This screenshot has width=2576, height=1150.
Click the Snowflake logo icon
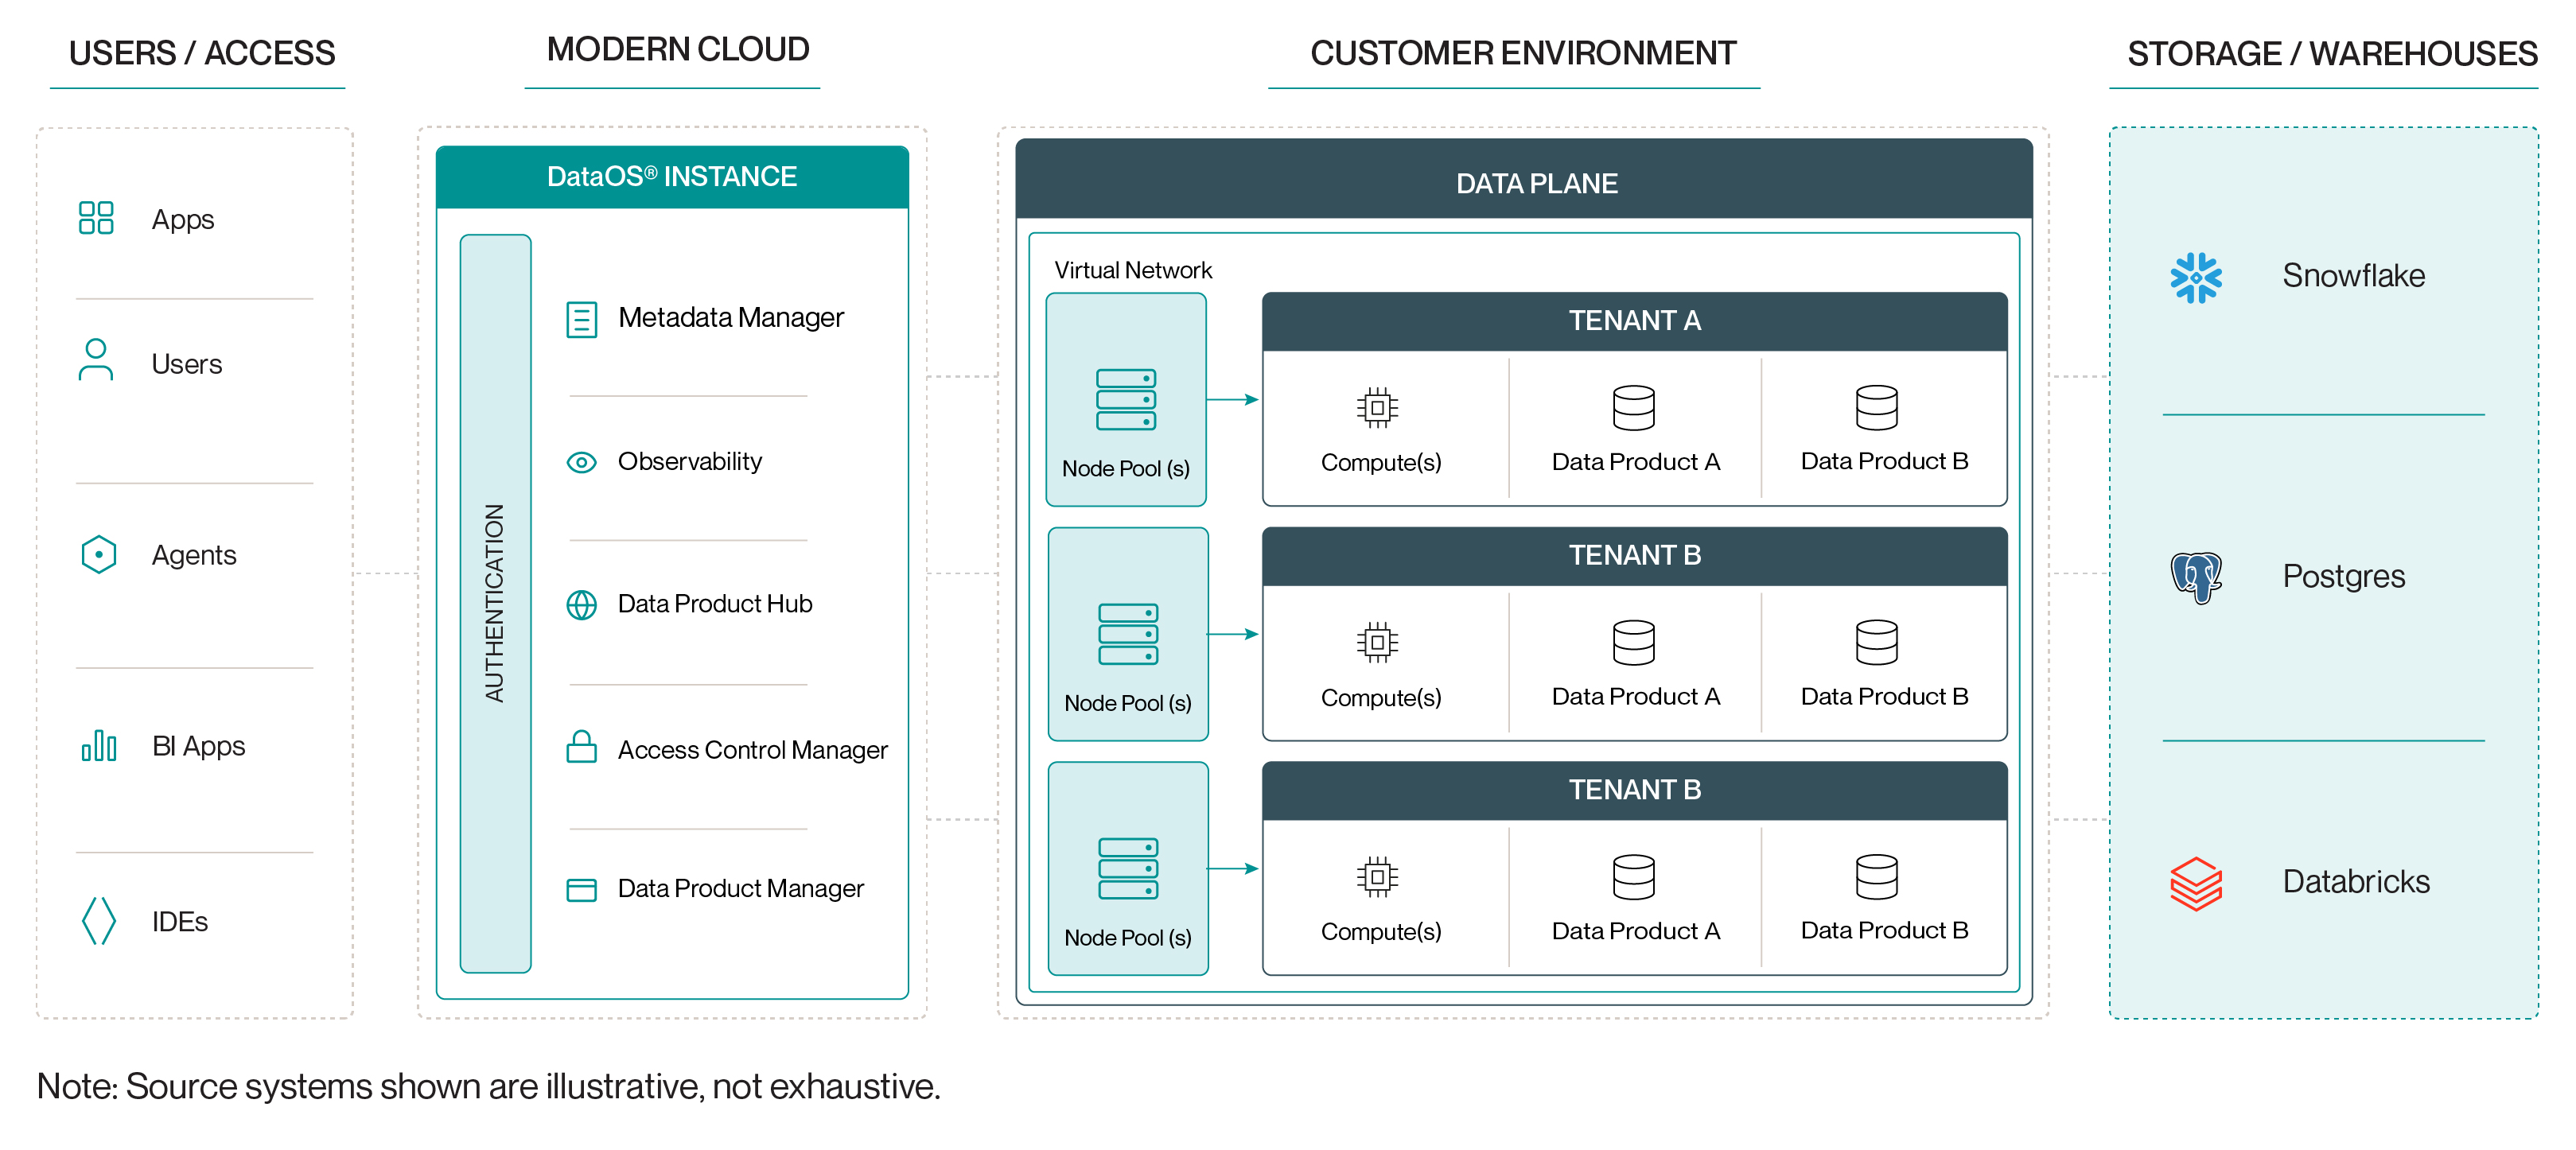pos(2196,277)
